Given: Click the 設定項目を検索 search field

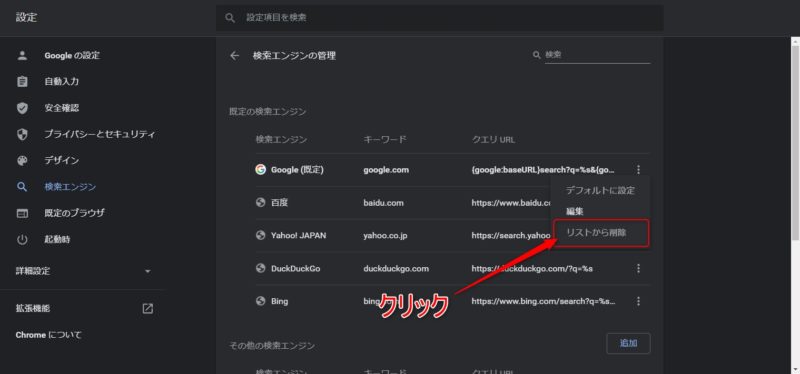Looking at the screenshot, I should [440, 18].
